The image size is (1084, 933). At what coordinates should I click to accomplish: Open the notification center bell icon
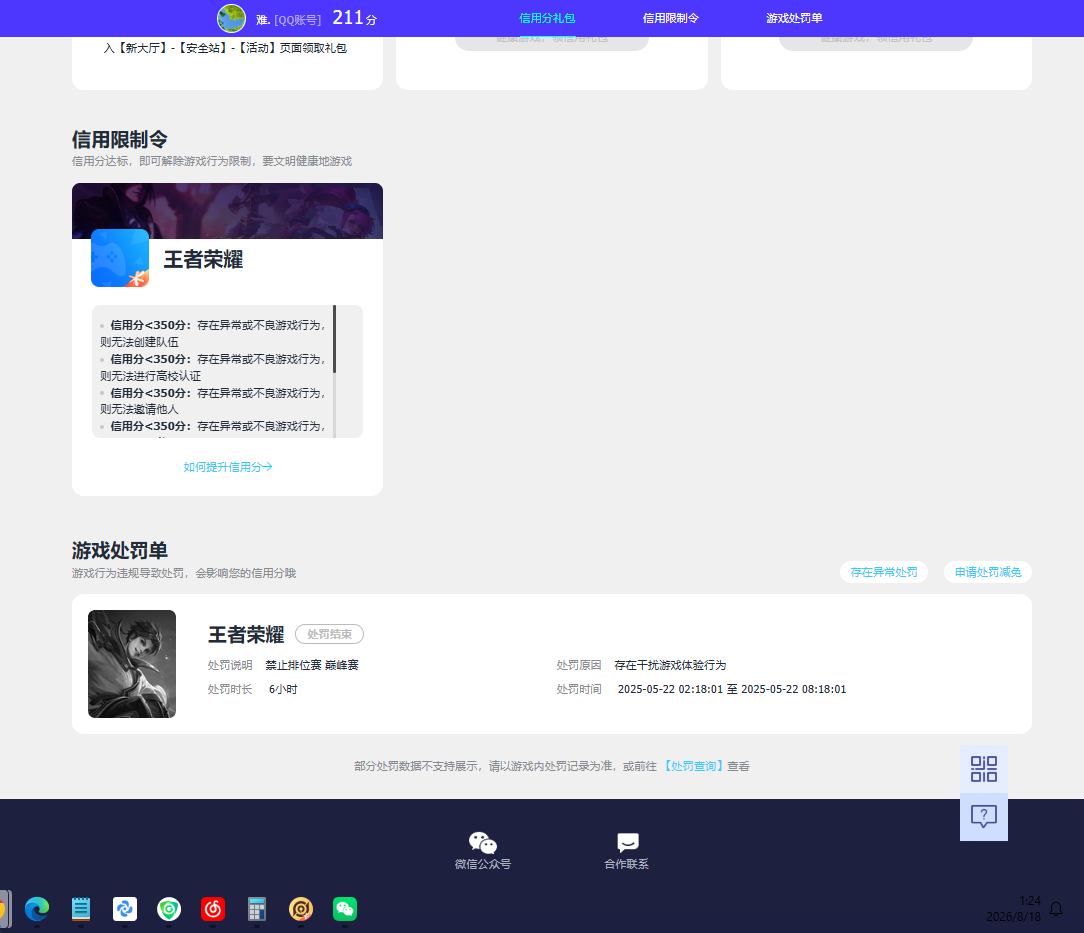[x=1056, y=909]
